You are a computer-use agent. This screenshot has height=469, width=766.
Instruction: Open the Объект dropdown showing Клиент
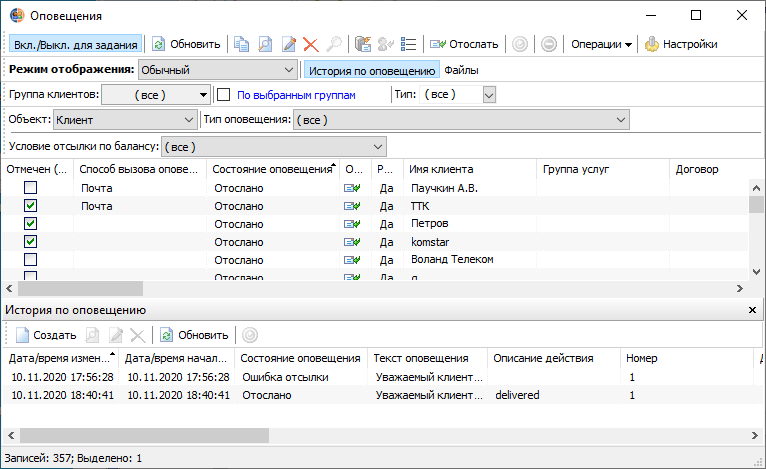pos(125,120)
